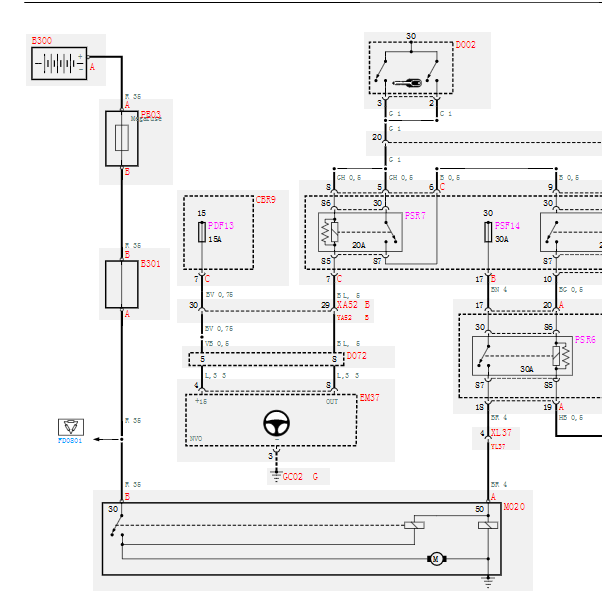Open the FD0801 connector location icon
Viewport: 602px width, 607px height.
pos(71,427)
